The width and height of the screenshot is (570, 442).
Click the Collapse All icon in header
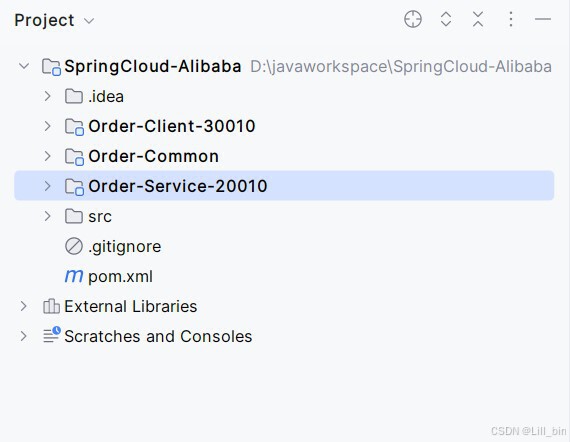pos(478,19)
